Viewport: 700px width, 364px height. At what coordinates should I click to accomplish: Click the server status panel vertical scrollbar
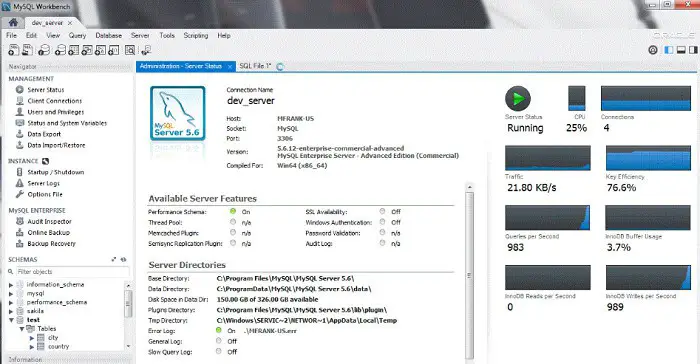[469, 272]
